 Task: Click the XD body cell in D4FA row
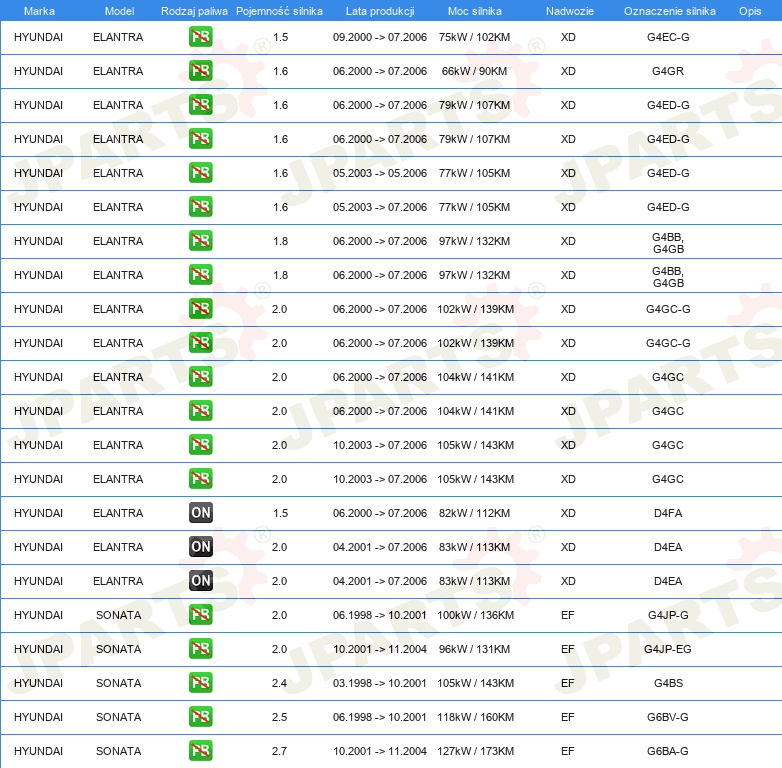pos(568,513)
